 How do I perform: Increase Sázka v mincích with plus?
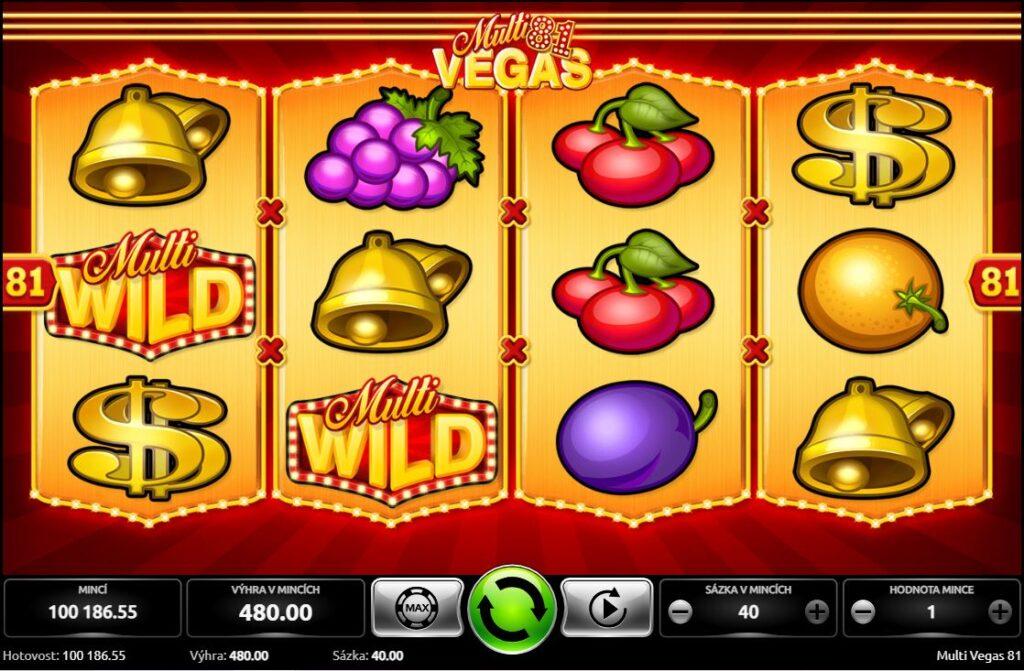click(816, 612)
